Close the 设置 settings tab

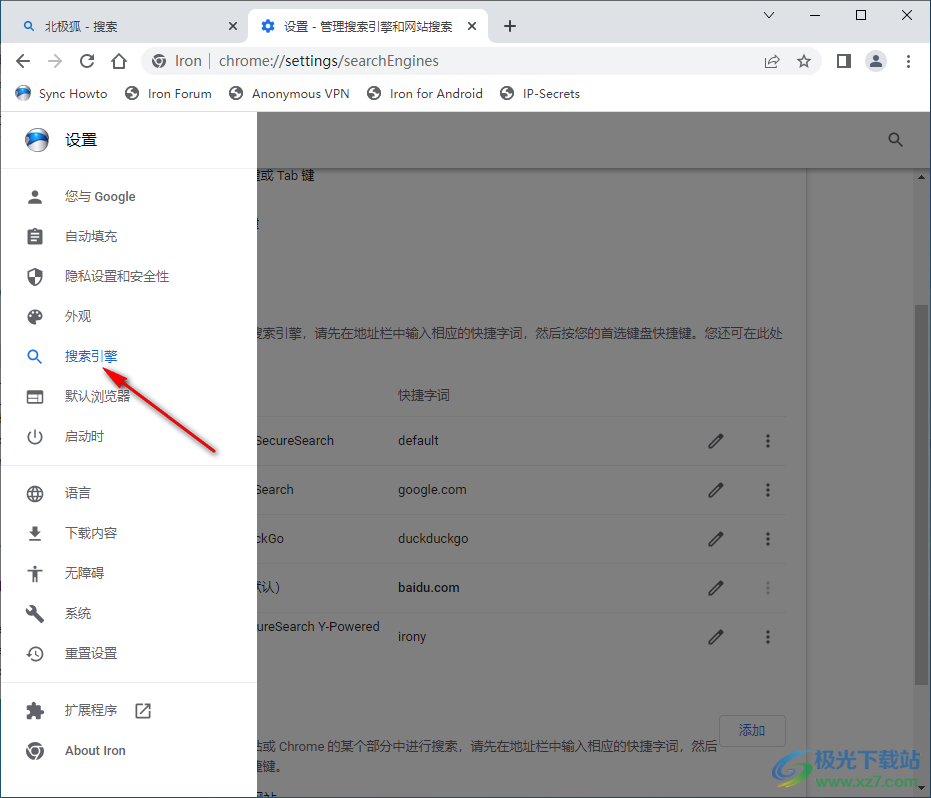472,26
